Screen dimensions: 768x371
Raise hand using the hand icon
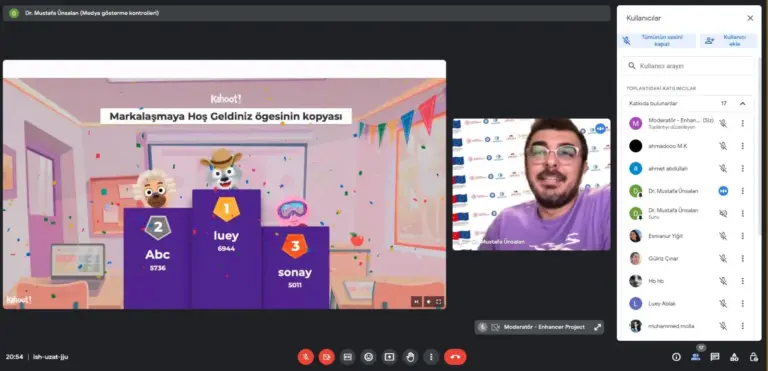(410, 357)
